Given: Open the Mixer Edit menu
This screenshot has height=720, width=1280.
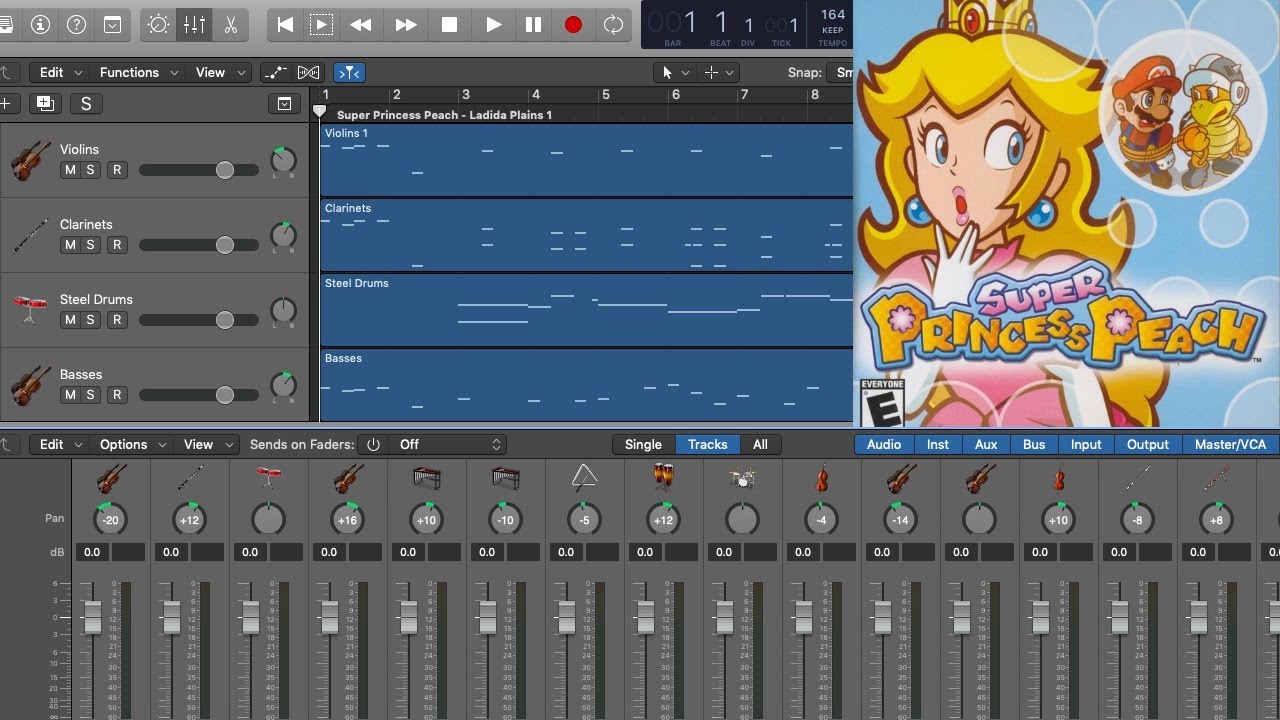Looking at the screenshot, I should (59, 444).
